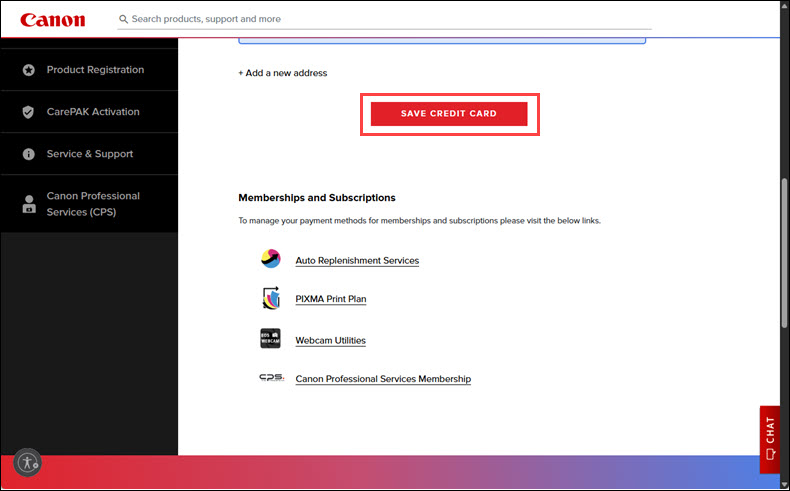Click the 'To manage your payment methods' text
The height and width of the screenshot is (491, 790).
point(419,221)
